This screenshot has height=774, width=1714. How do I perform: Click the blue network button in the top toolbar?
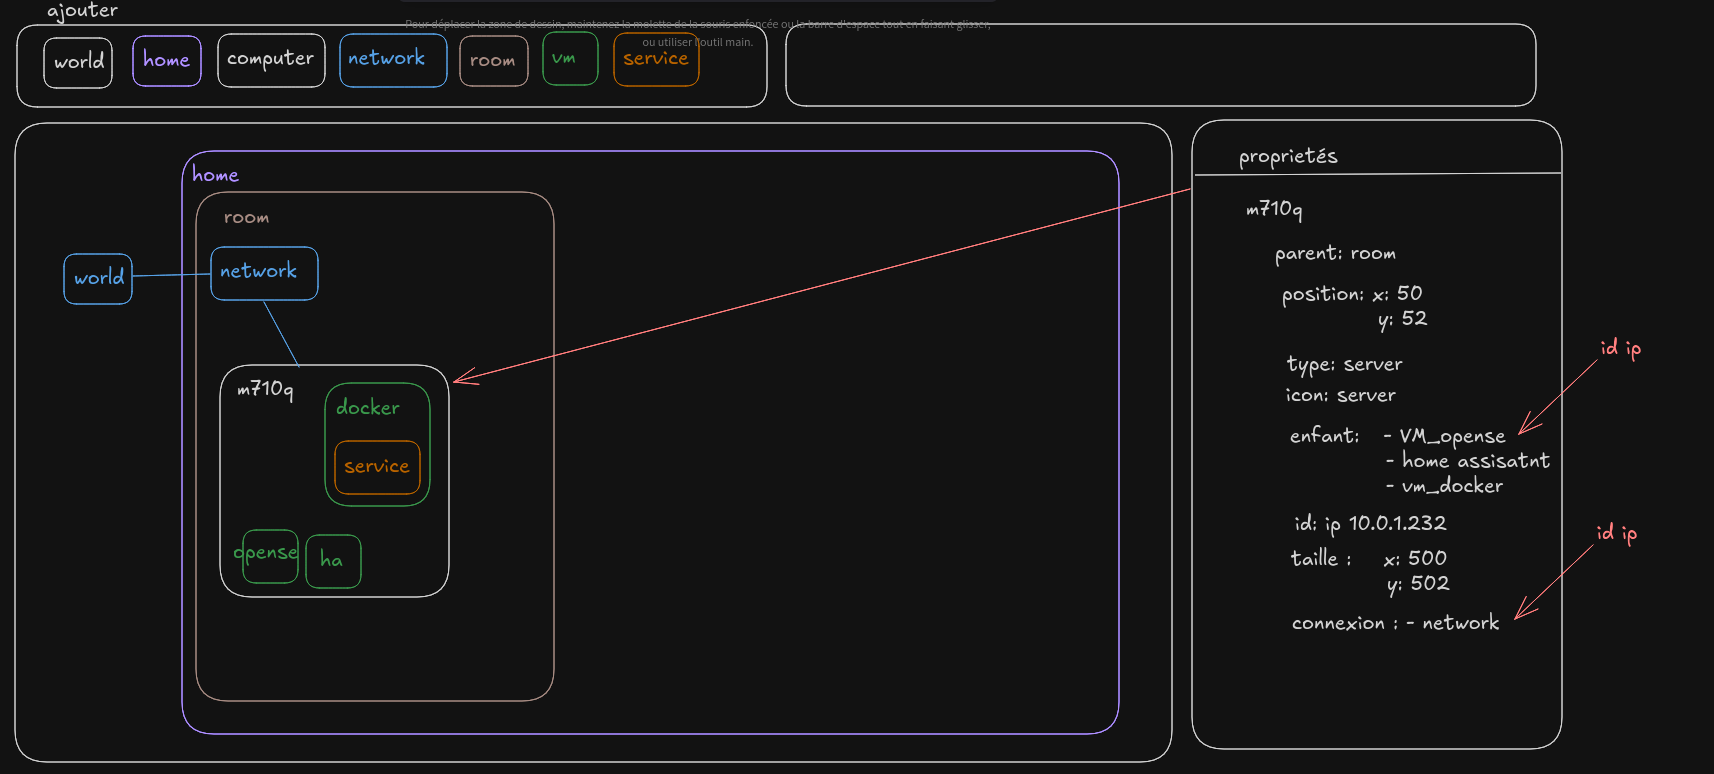point(392,60)
